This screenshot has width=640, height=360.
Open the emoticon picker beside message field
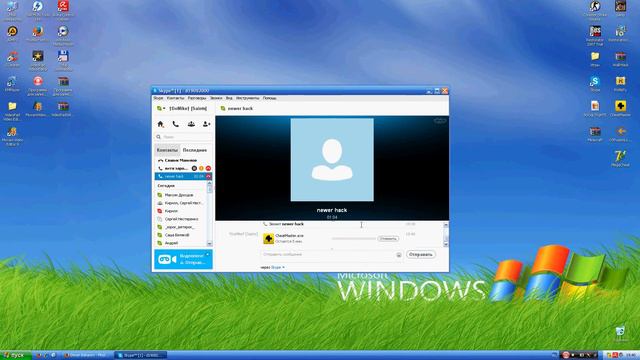click(x=399, y=255)
